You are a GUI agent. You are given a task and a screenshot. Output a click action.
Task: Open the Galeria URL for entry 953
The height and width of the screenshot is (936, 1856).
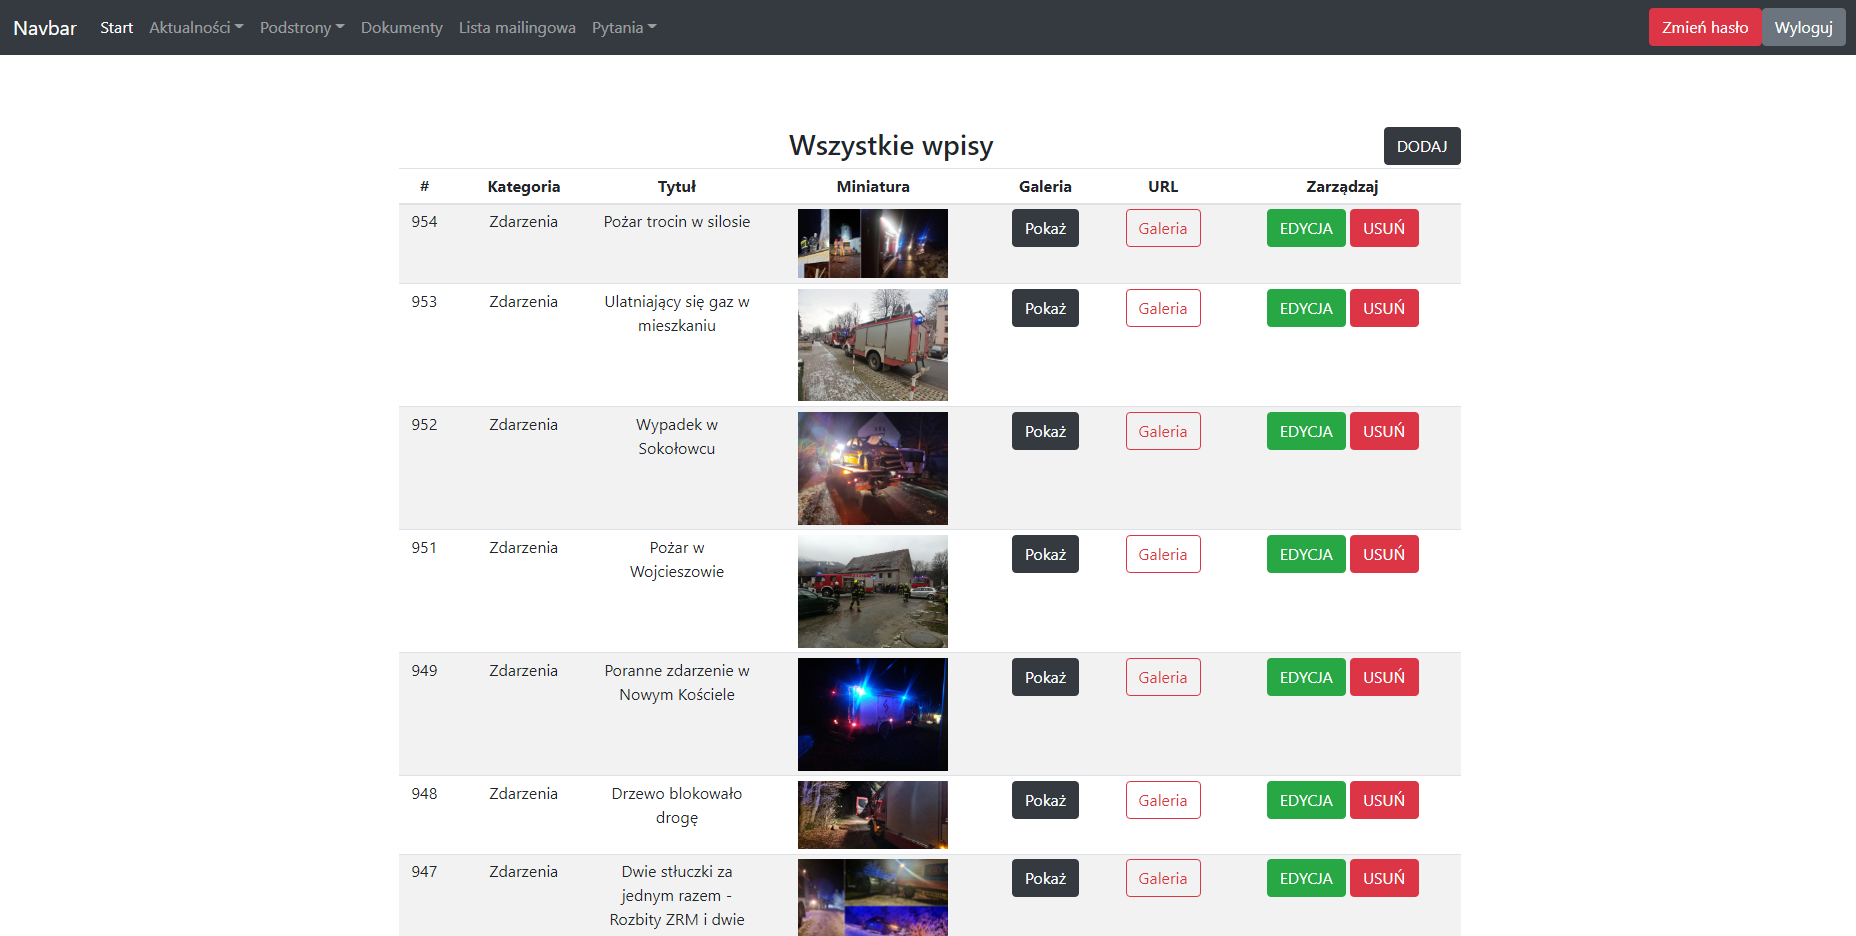click(x=1163, y=308)
